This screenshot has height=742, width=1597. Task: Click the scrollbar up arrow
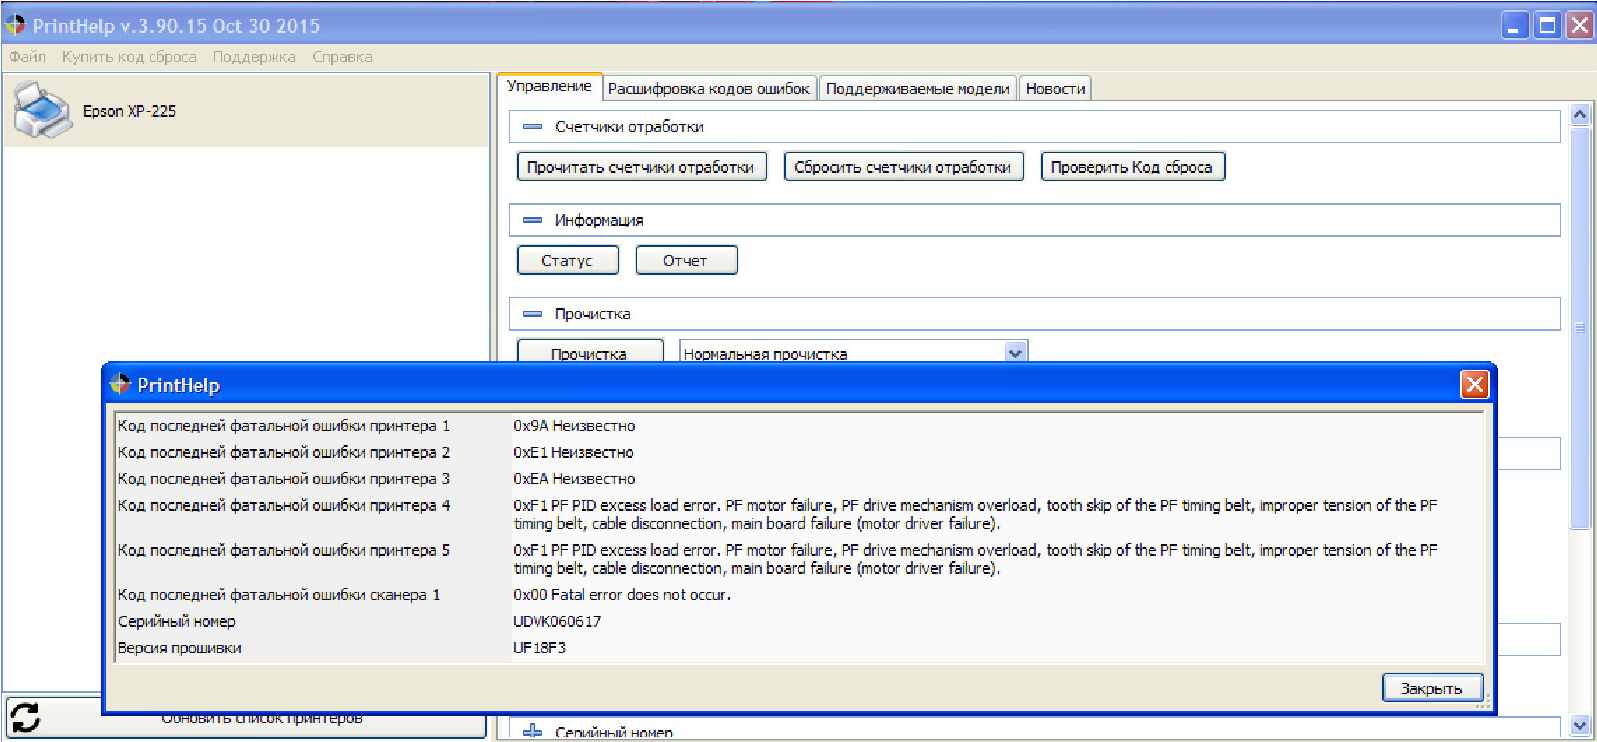click(1580, 114)
